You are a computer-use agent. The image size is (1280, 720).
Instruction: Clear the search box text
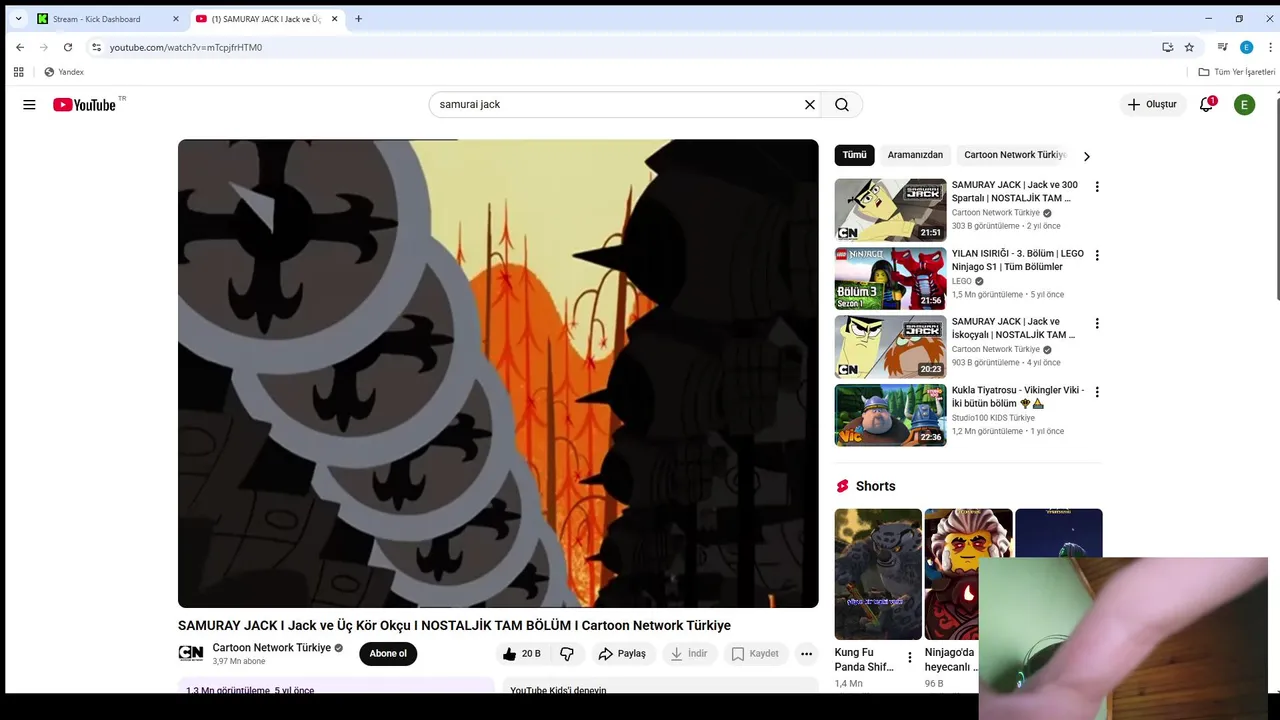pyautogui.click(x=810, y=105)
